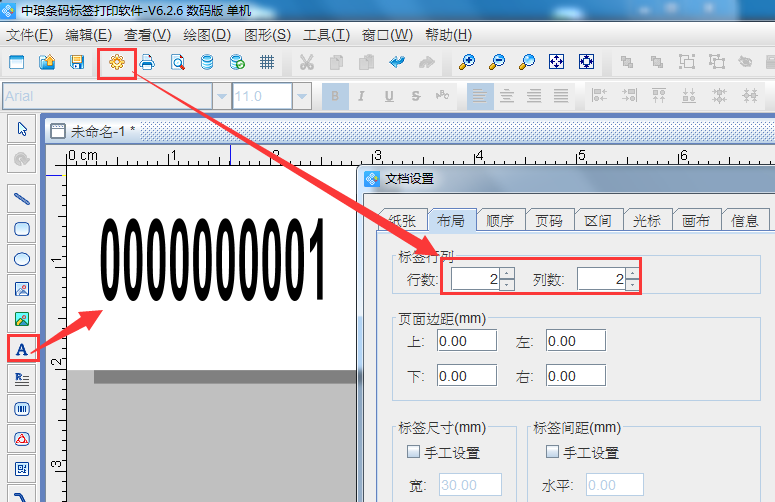The width and height of the screenshot is (775, 502).
Task: Select the rounded rectangle tool
Action: point(22,229)
